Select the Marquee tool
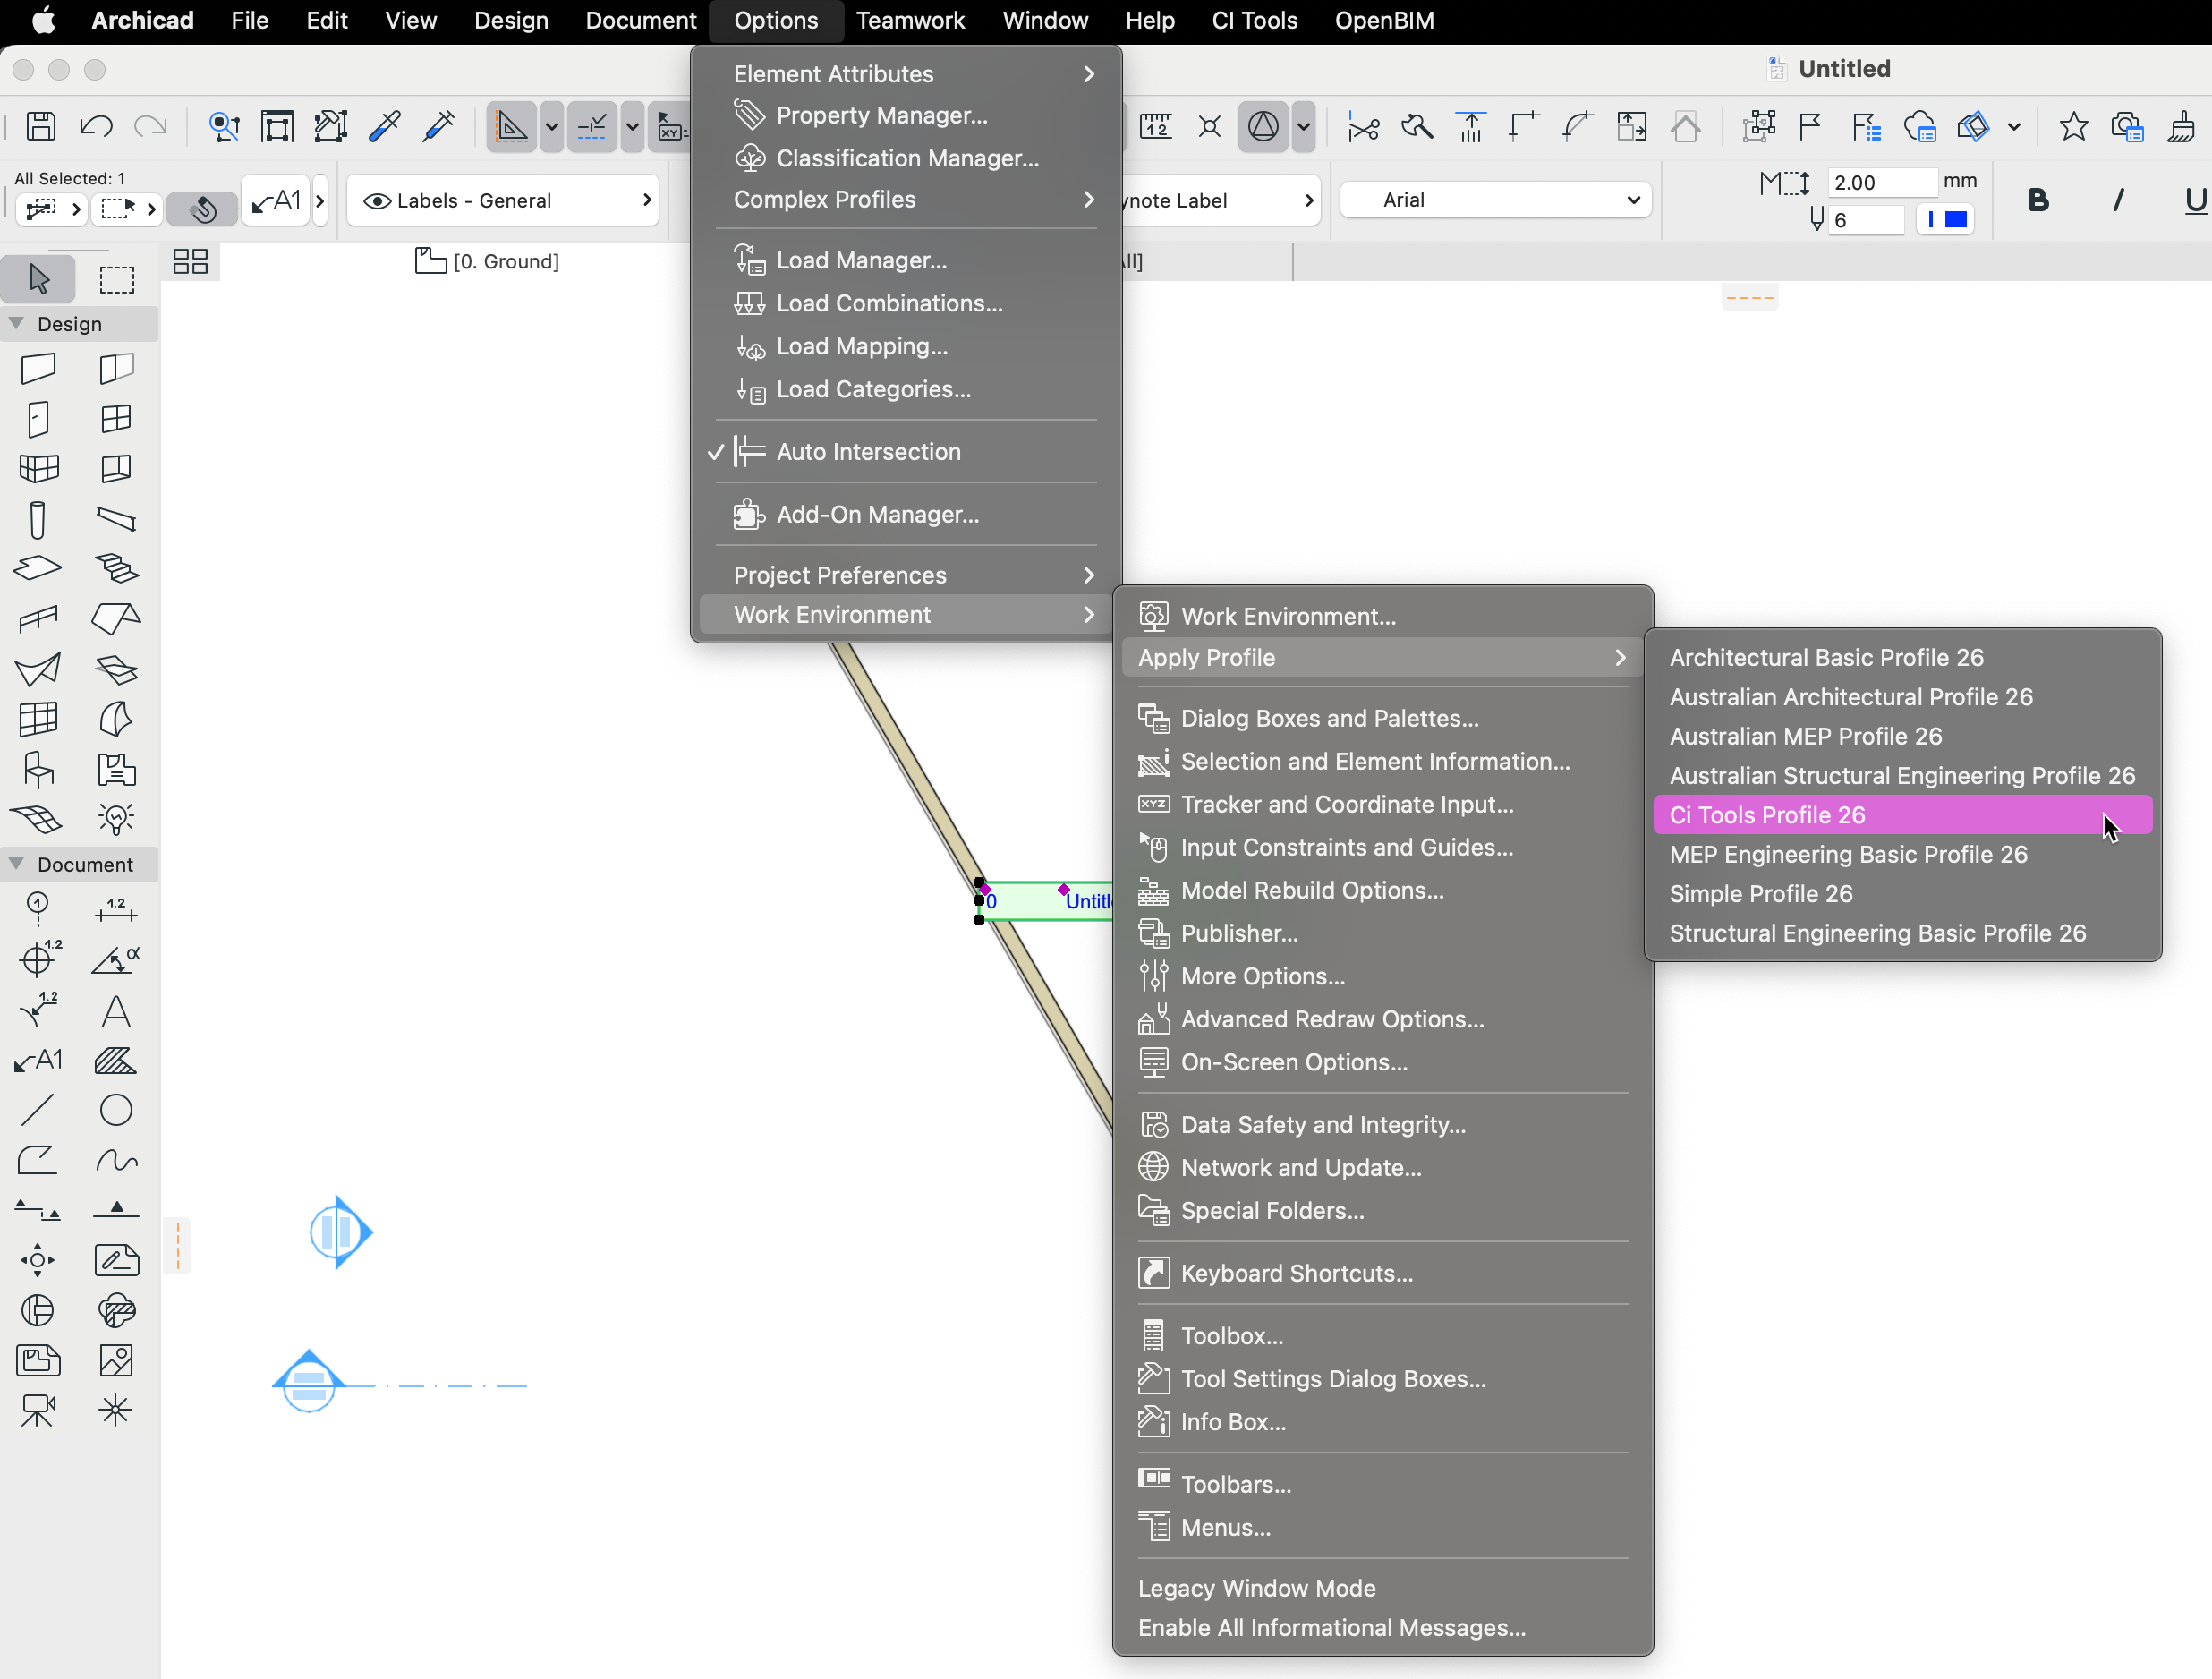The height and width of the screenshot is (1679, 2212). click(116, 279)
